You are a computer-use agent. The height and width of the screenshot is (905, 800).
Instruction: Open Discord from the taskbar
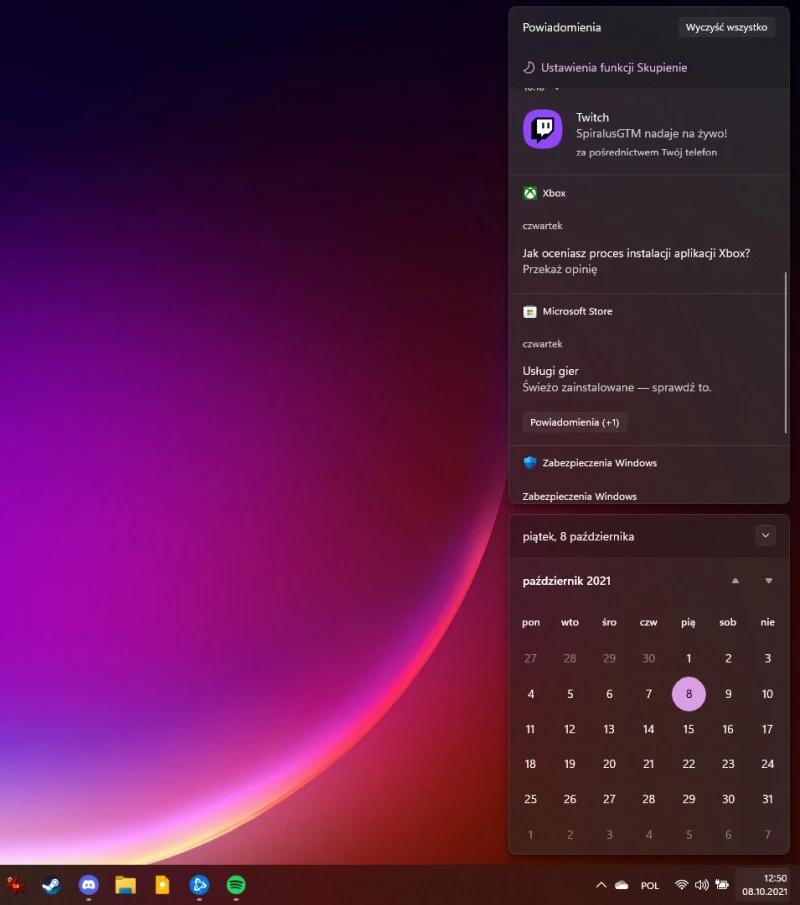89,885
